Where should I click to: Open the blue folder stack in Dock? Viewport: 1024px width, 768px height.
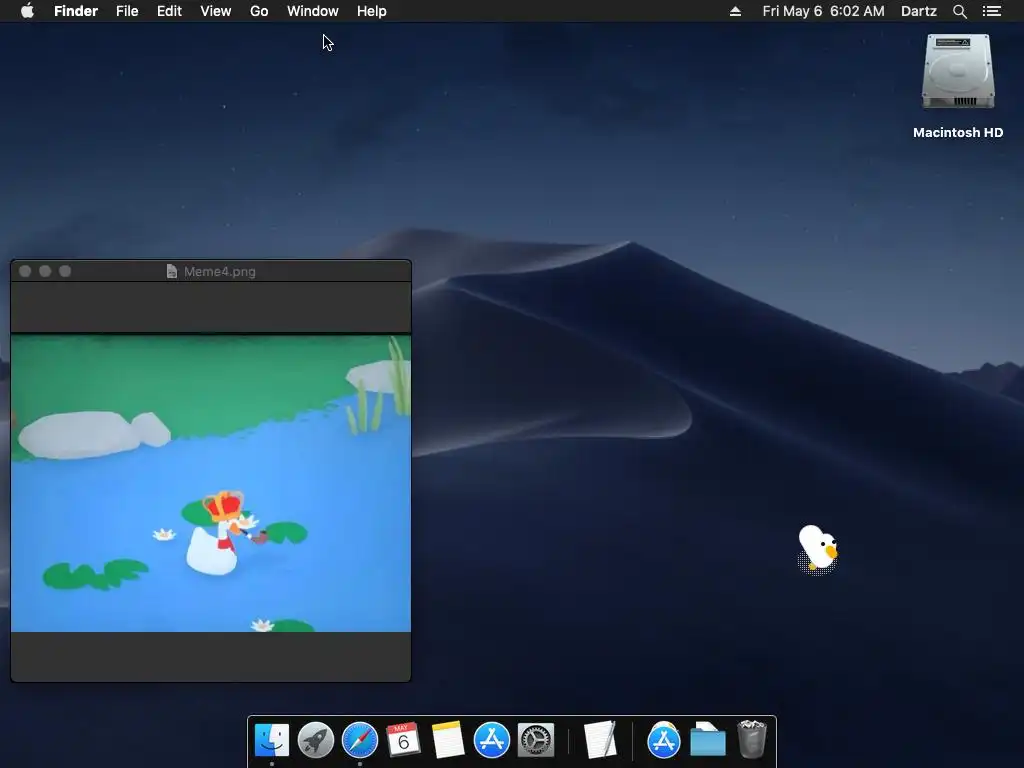click(708, 741)
